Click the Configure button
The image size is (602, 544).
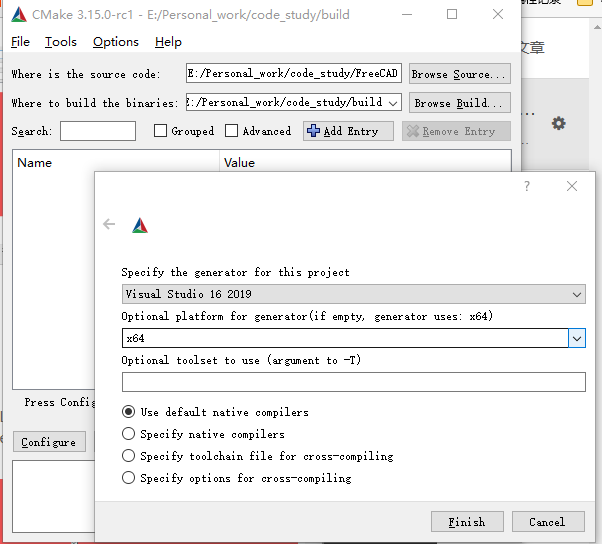pyautogui.click(x=49, y=442)
